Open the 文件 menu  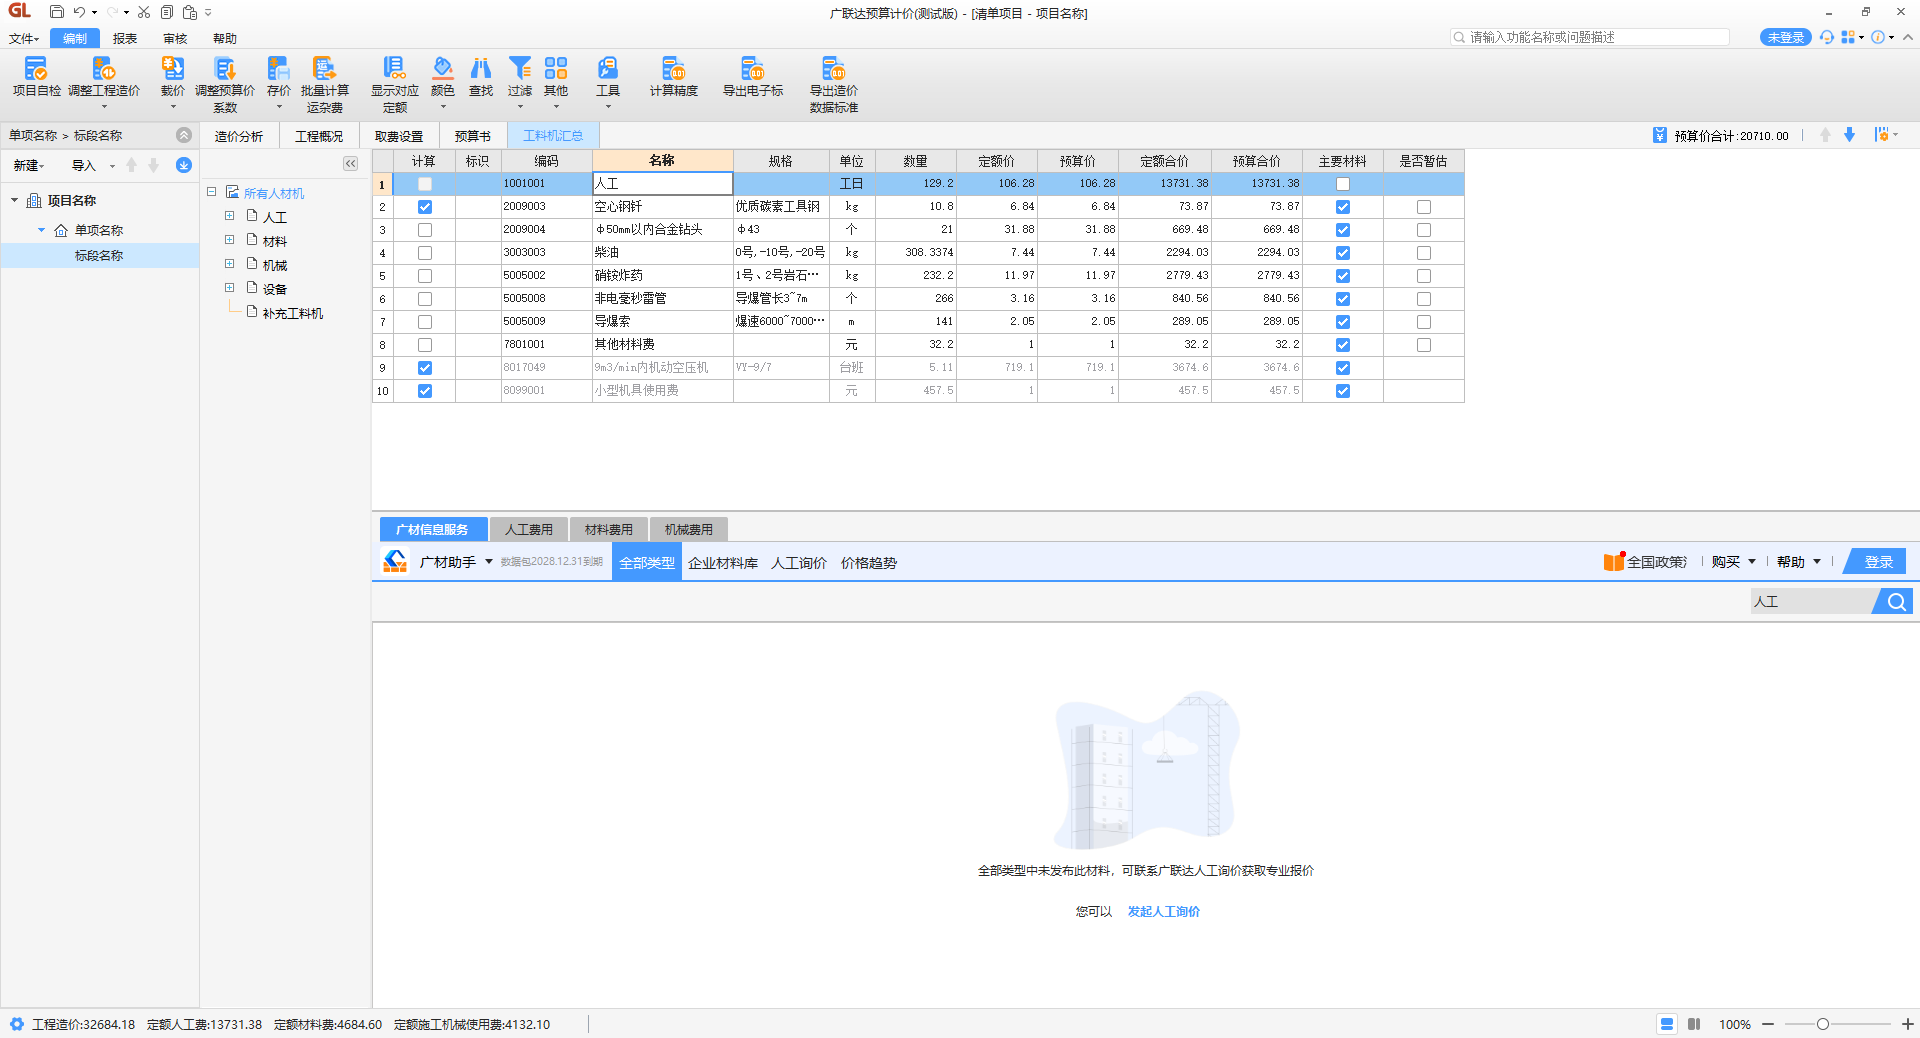tap(24, 38)
